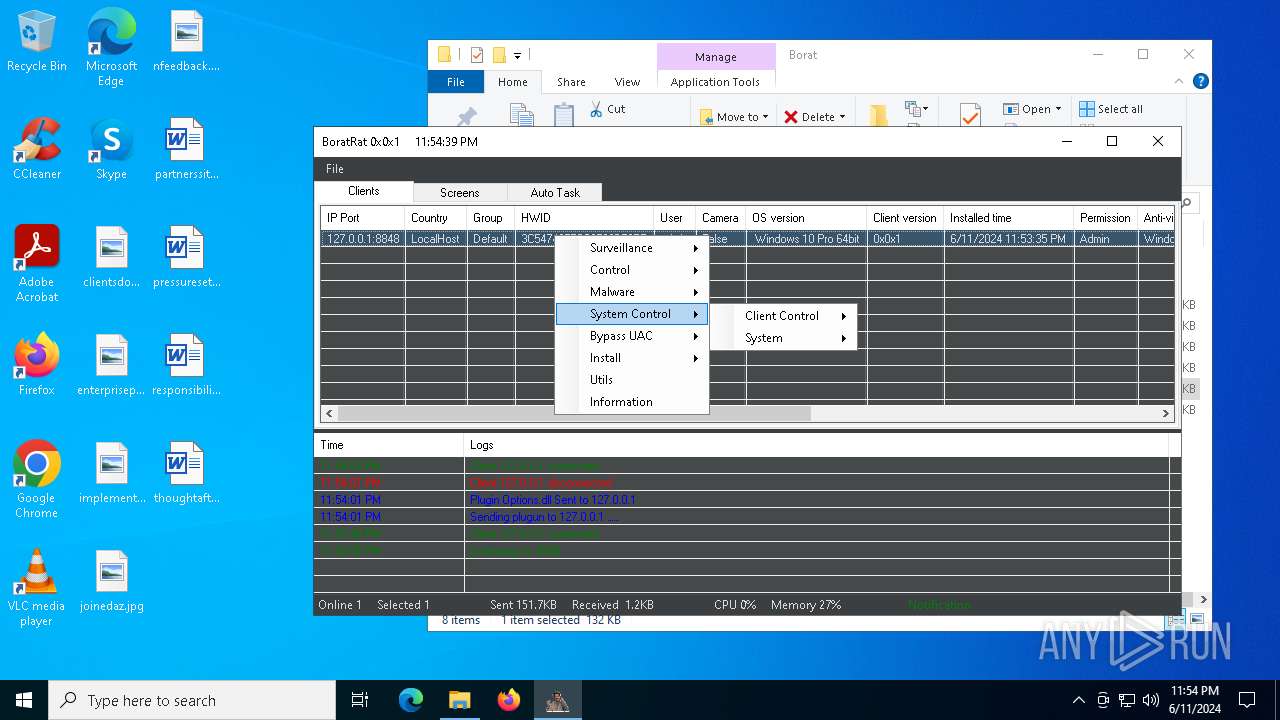Open Adobe Acrobat desktop shortcut
Image resolution: width=1280 pixels, height=720 pixels.
[x=37, y=264]
